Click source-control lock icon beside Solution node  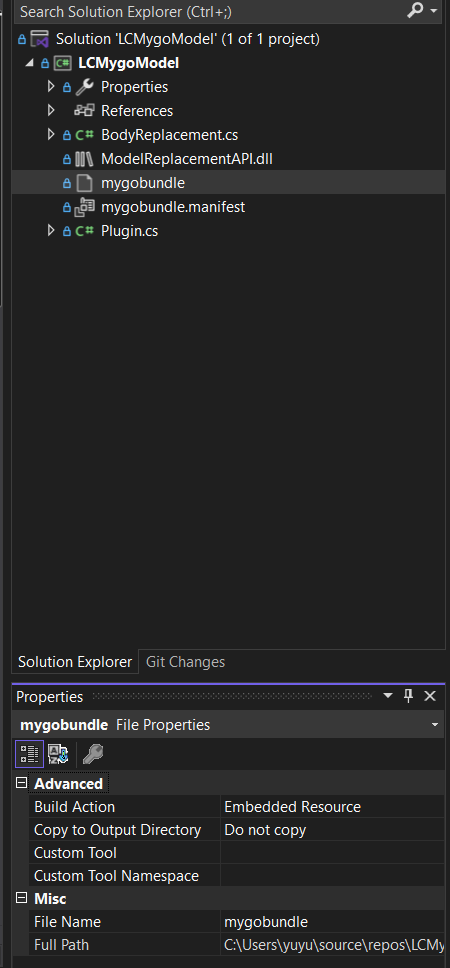point(22,40)
